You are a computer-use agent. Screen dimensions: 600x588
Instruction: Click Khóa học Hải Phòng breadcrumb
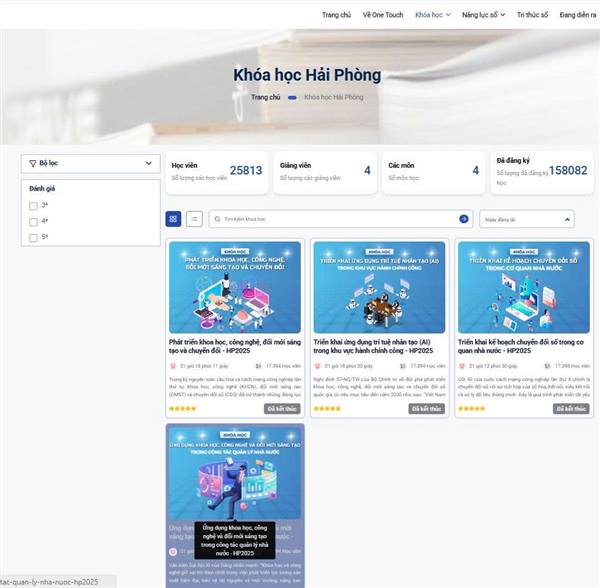coord(334,97)
